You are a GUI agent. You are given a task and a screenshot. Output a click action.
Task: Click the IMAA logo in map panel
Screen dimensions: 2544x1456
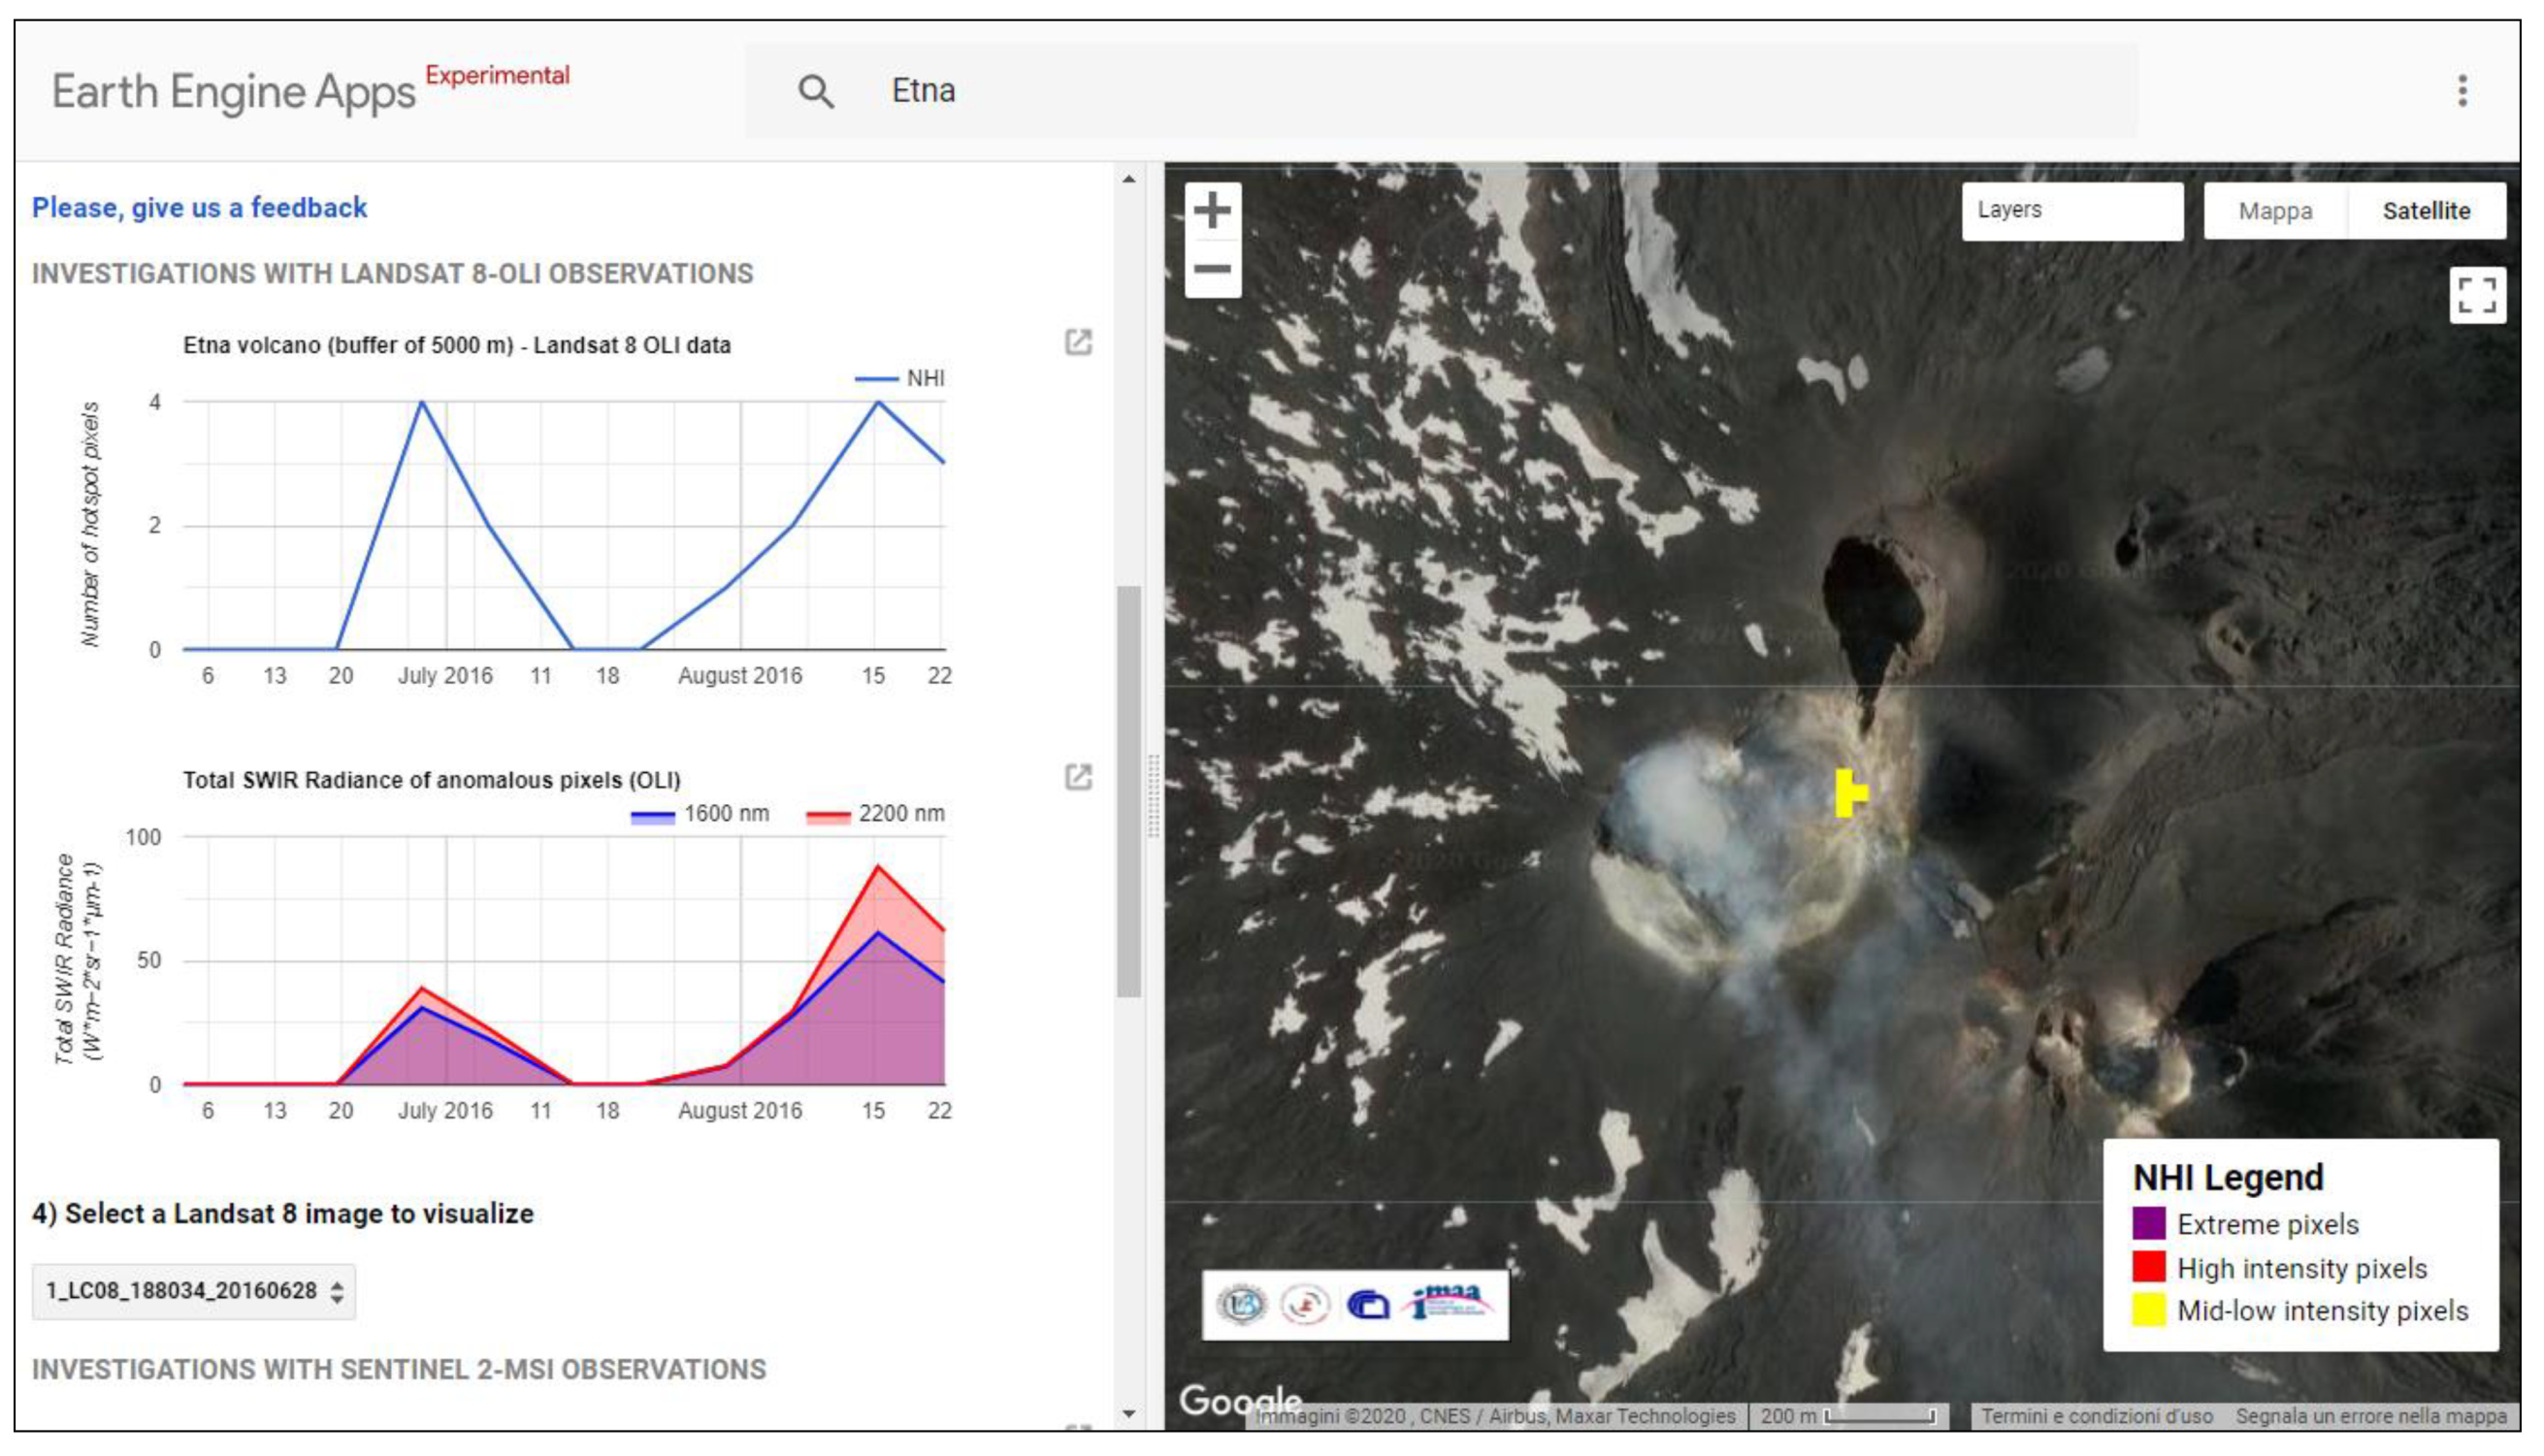[x=1451, y=1304]
